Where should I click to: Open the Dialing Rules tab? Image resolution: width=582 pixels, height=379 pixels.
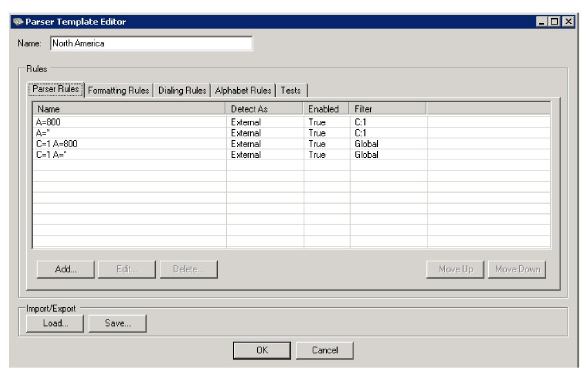(x=182, y=91)
